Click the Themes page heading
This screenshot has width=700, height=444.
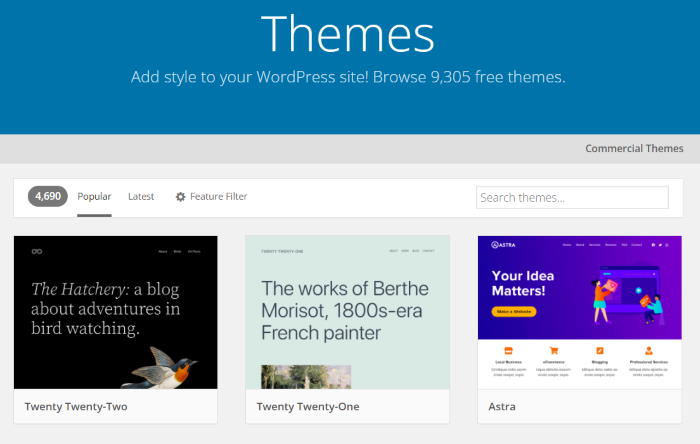[x=348, y=34]
